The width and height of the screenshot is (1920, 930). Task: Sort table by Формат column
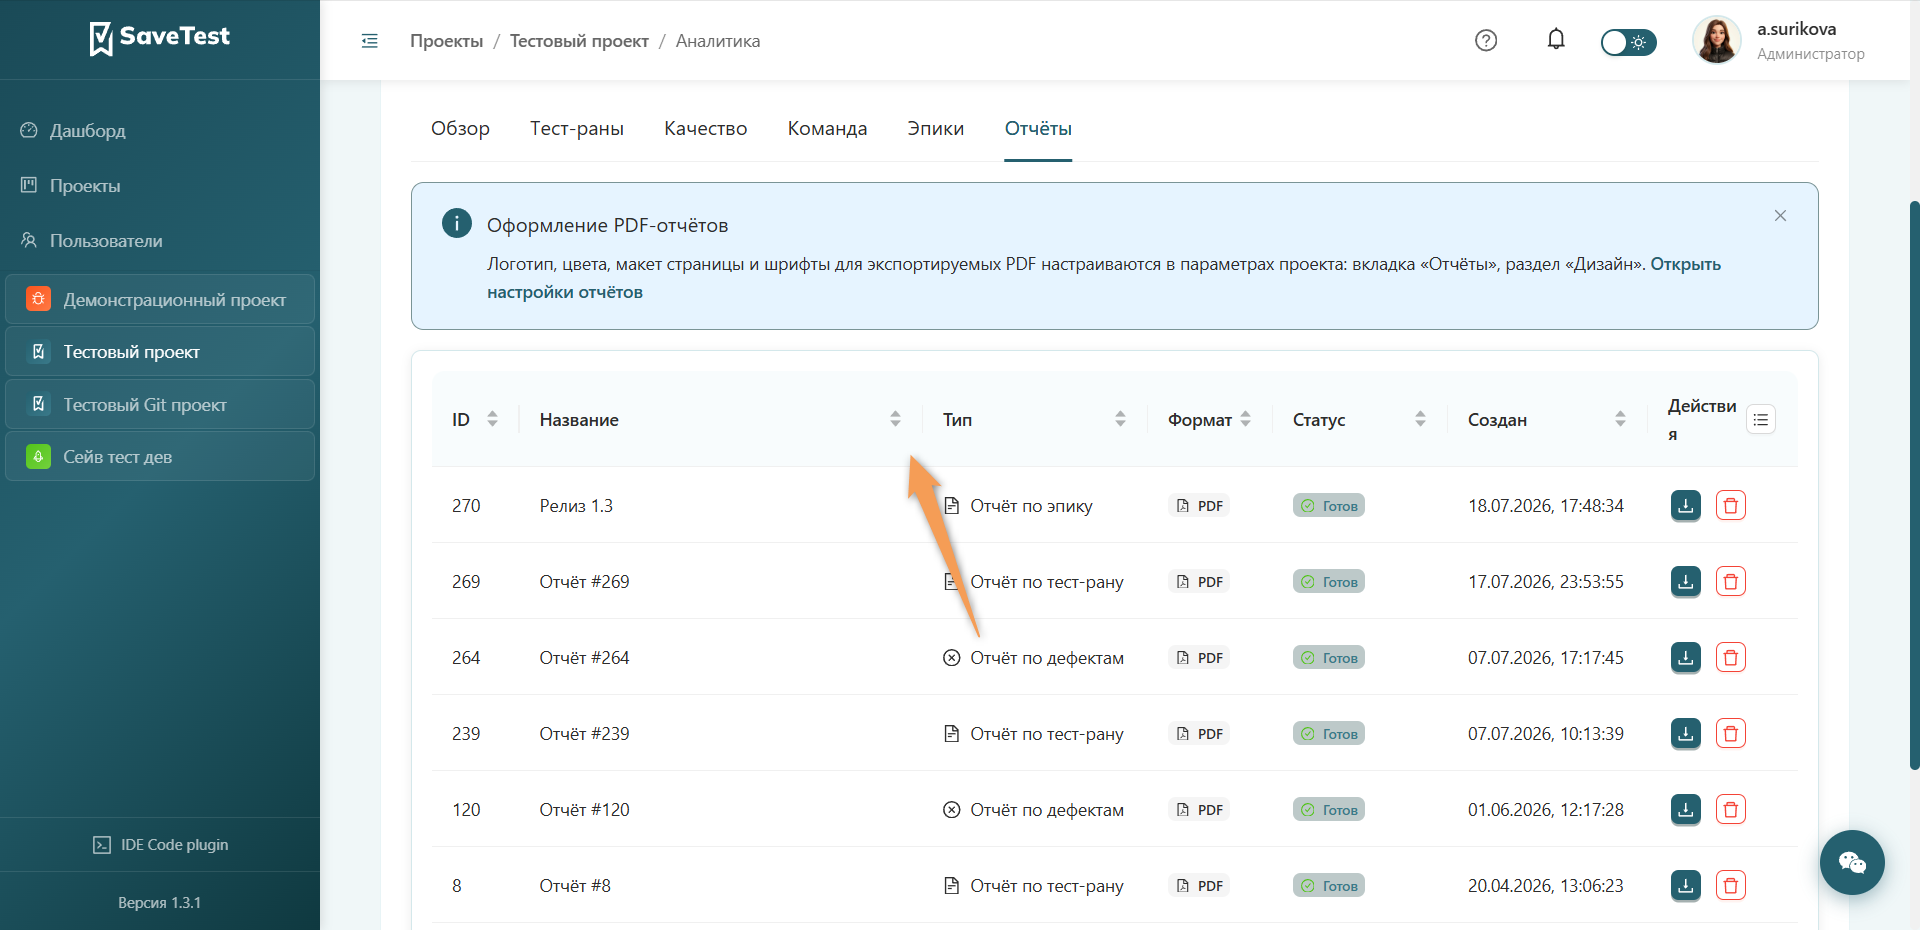tap(1245, 420)
